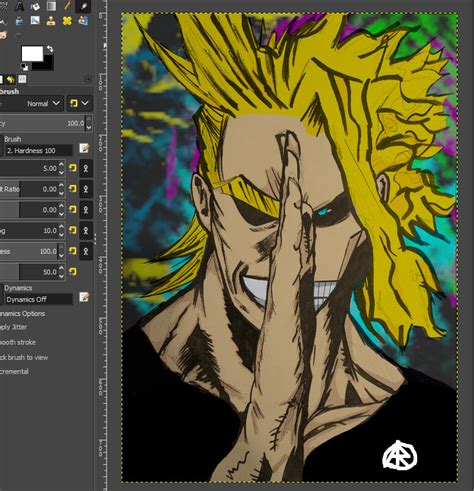Click the black background color swatch

pyautogui.click(x=48, y=63)
